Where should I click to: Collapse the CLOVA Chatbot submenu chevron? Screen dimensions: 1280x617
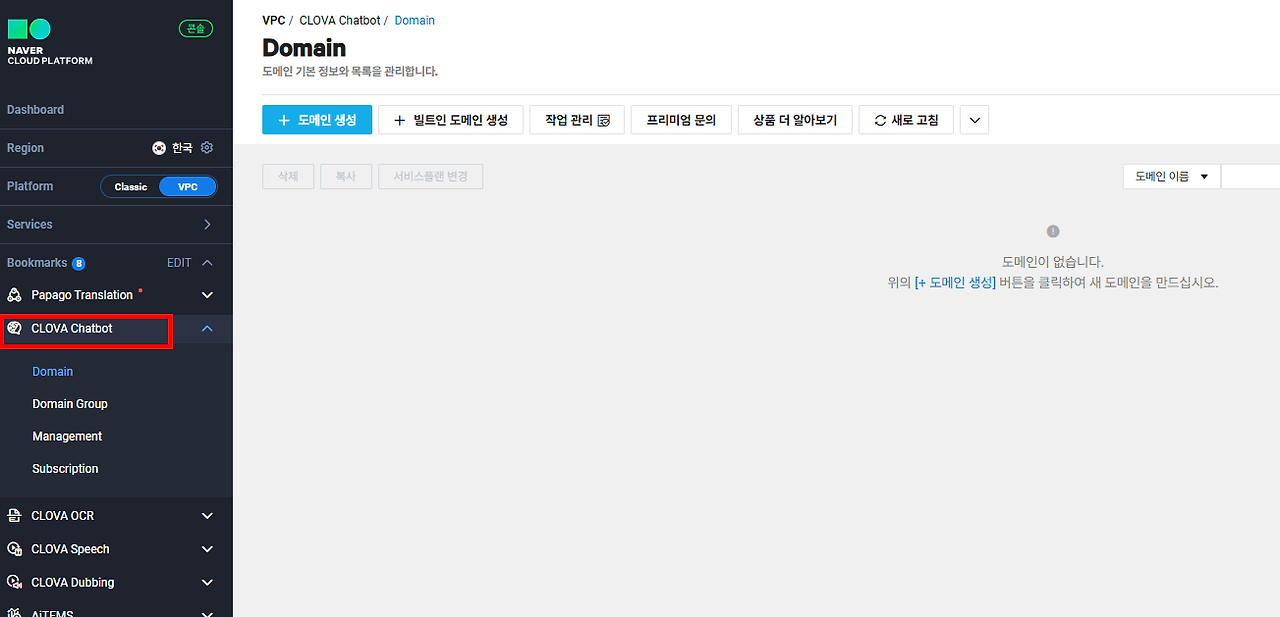tap(207, 328)
